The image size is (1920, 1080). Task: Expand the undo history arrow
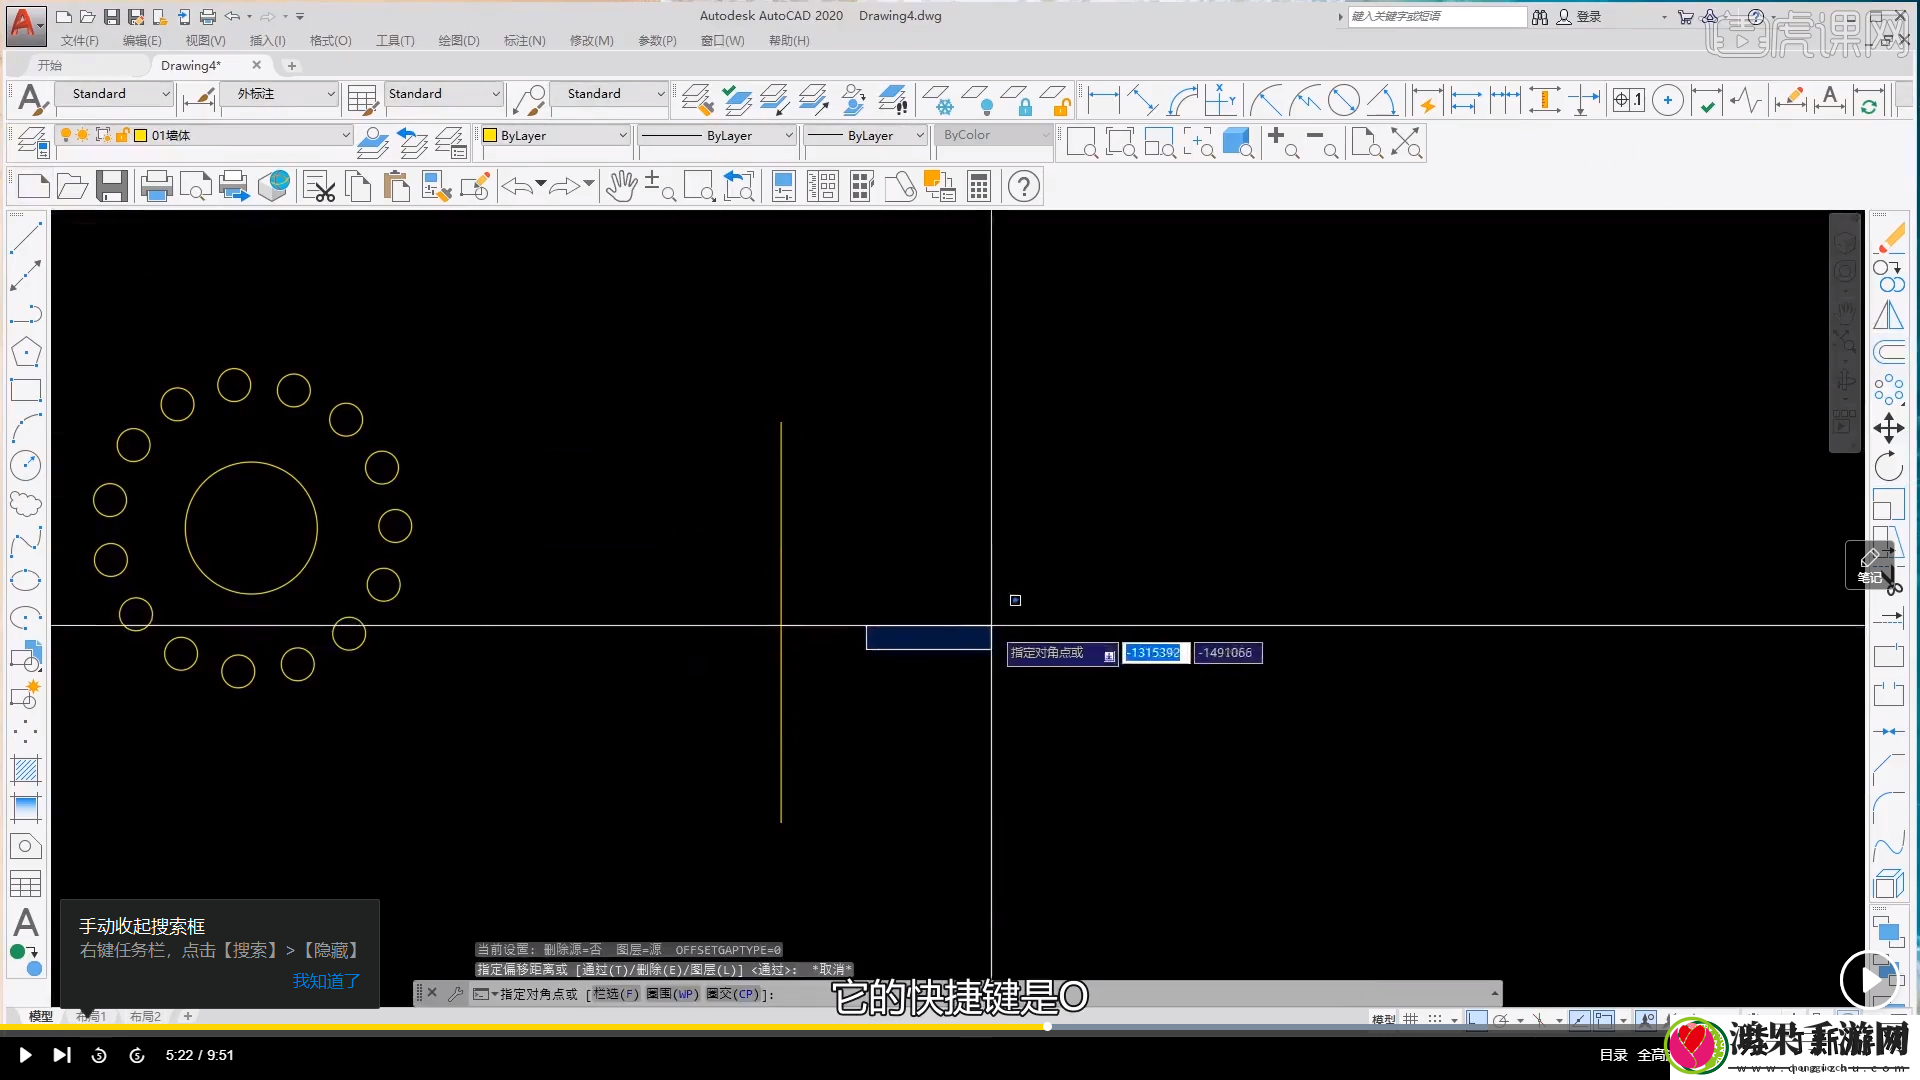541,184
